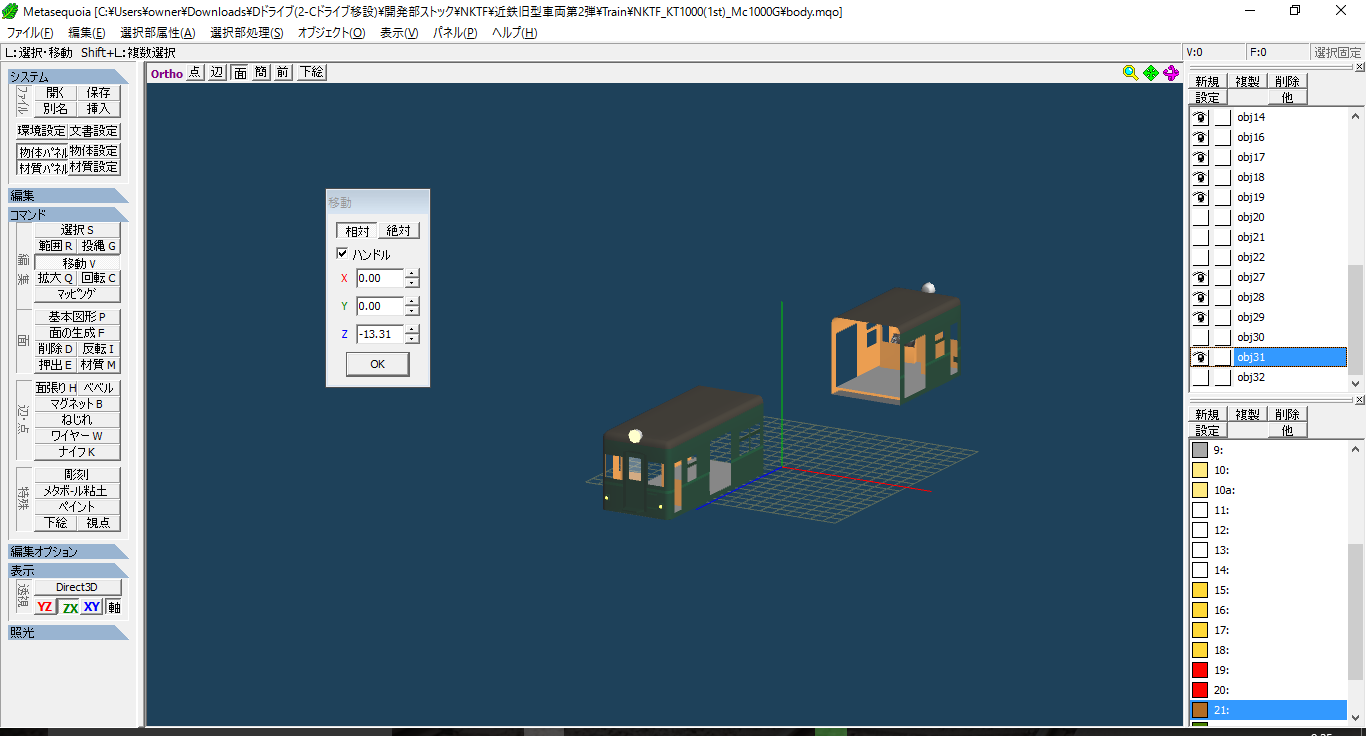Select the 基本図形 P primitive command

click(77, 317)
